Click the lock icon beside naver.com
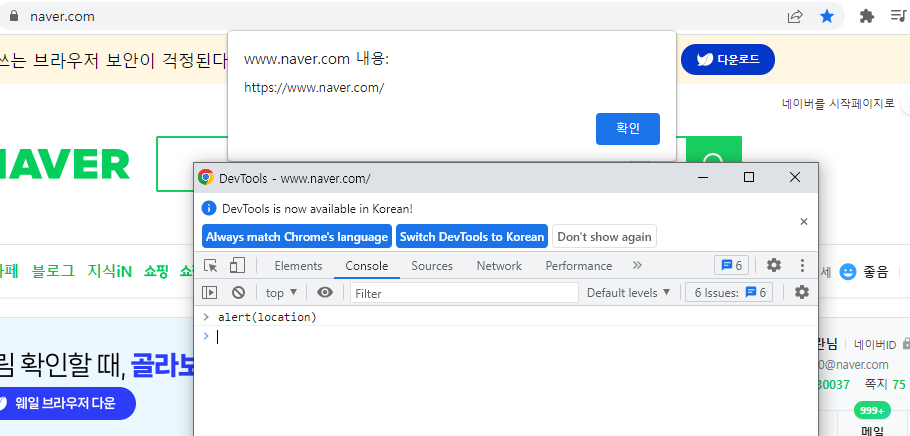910x436 pixels. tap(14, 16)
